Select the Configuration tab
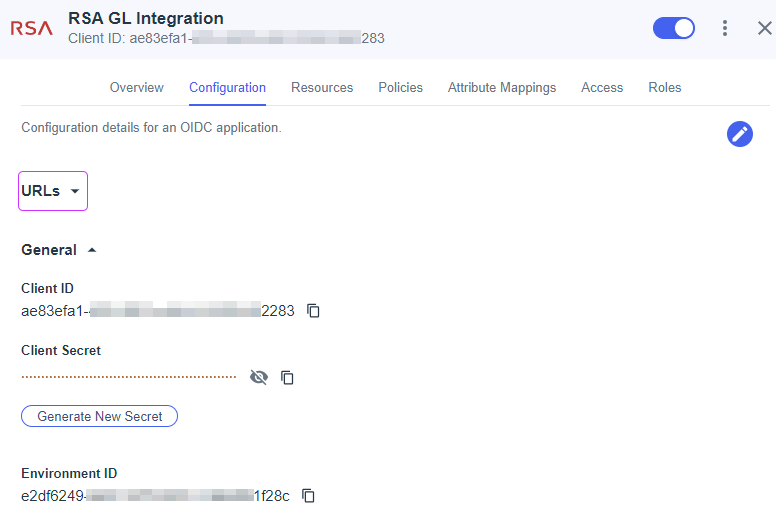This screenshot has width=776, height=530. 227,88
